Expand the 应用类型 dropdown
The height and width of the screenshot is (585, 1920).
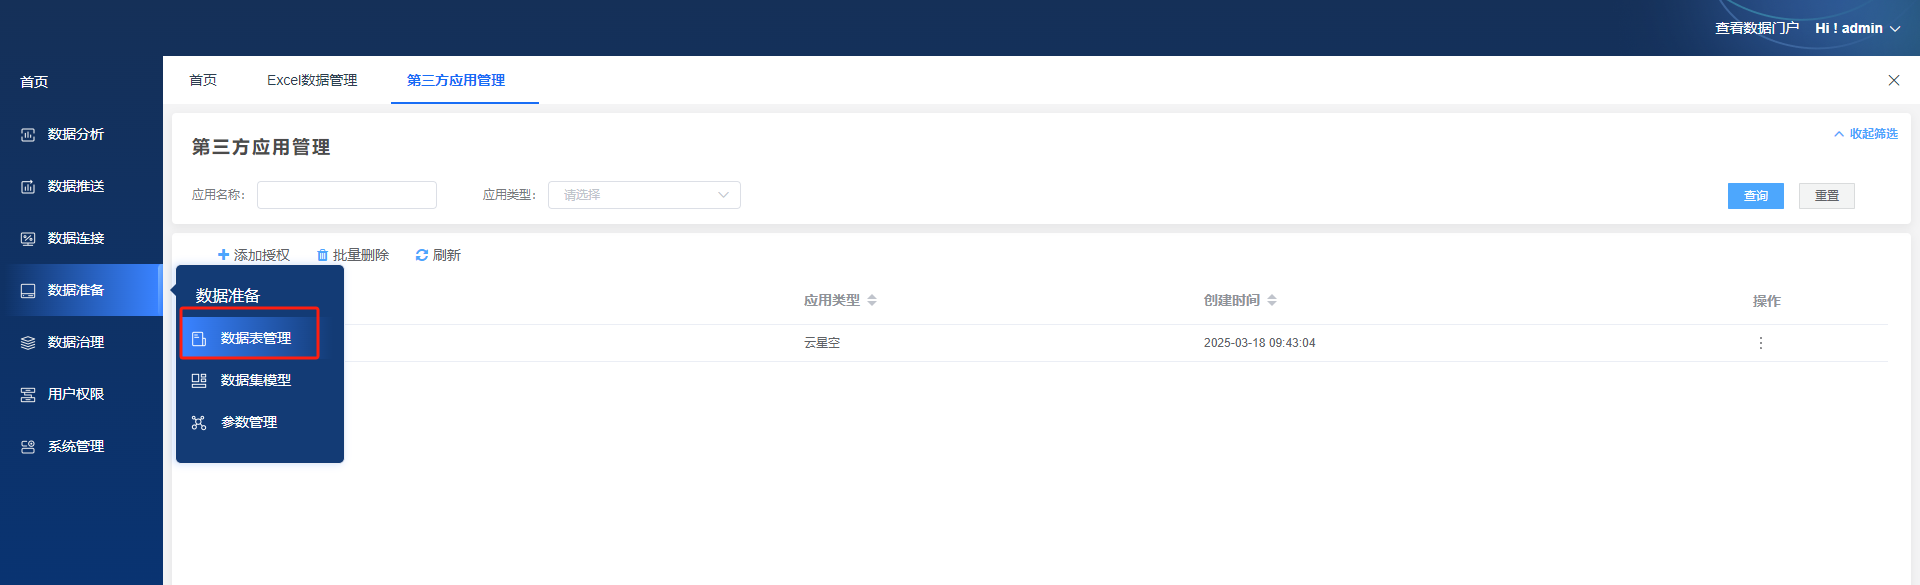644,195
